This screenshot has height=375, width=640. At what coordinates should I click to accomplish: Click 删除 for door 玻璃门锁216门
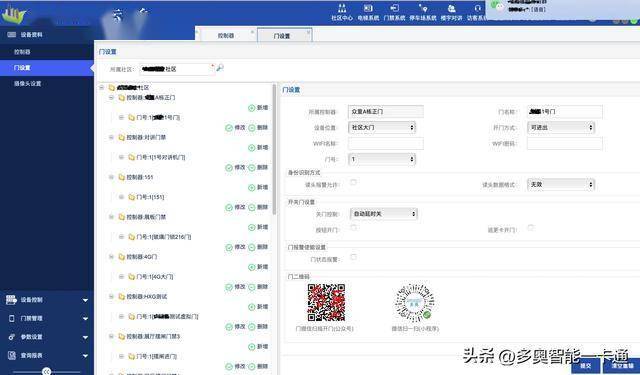pyautogui.click(x=258, y=247)
